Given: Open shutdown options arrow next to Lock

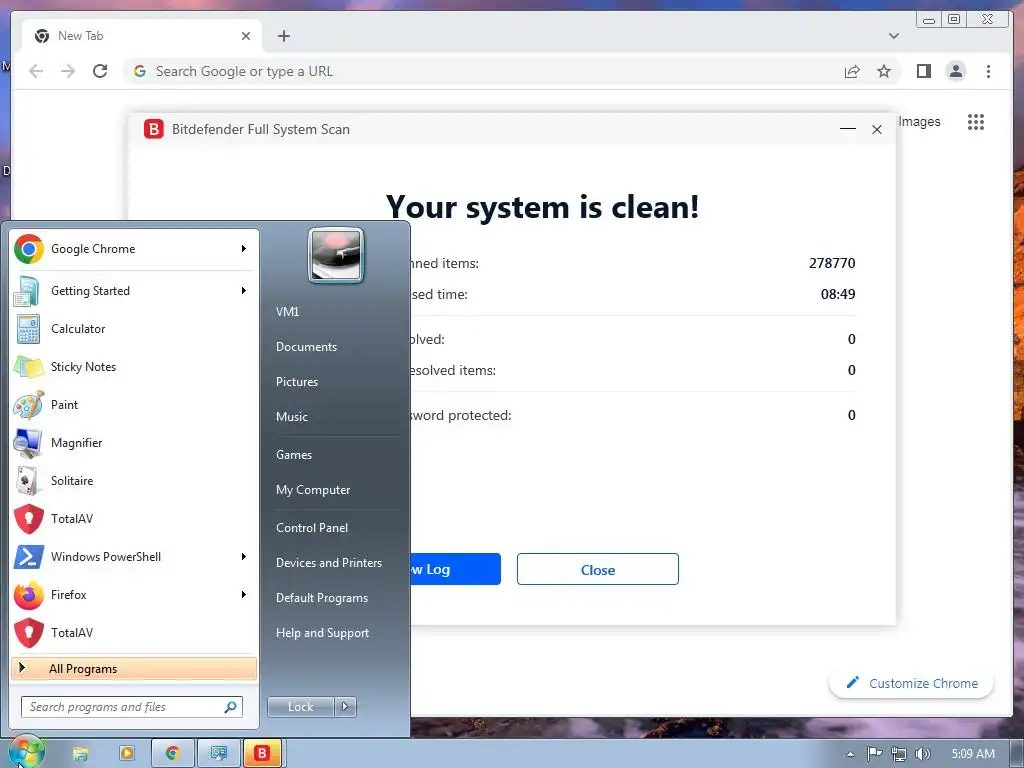Looking at the screenshot, I should coord(345,707).
